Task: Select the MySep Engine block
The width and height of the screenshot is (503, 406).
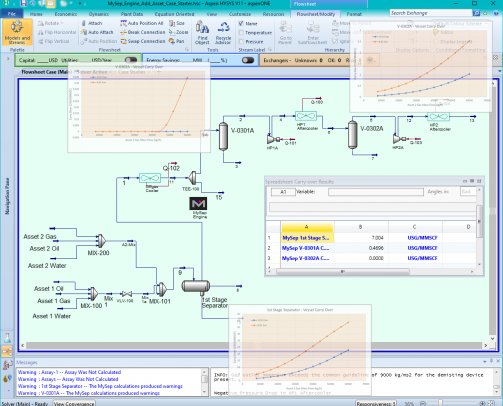Action: tap(198, 204)
